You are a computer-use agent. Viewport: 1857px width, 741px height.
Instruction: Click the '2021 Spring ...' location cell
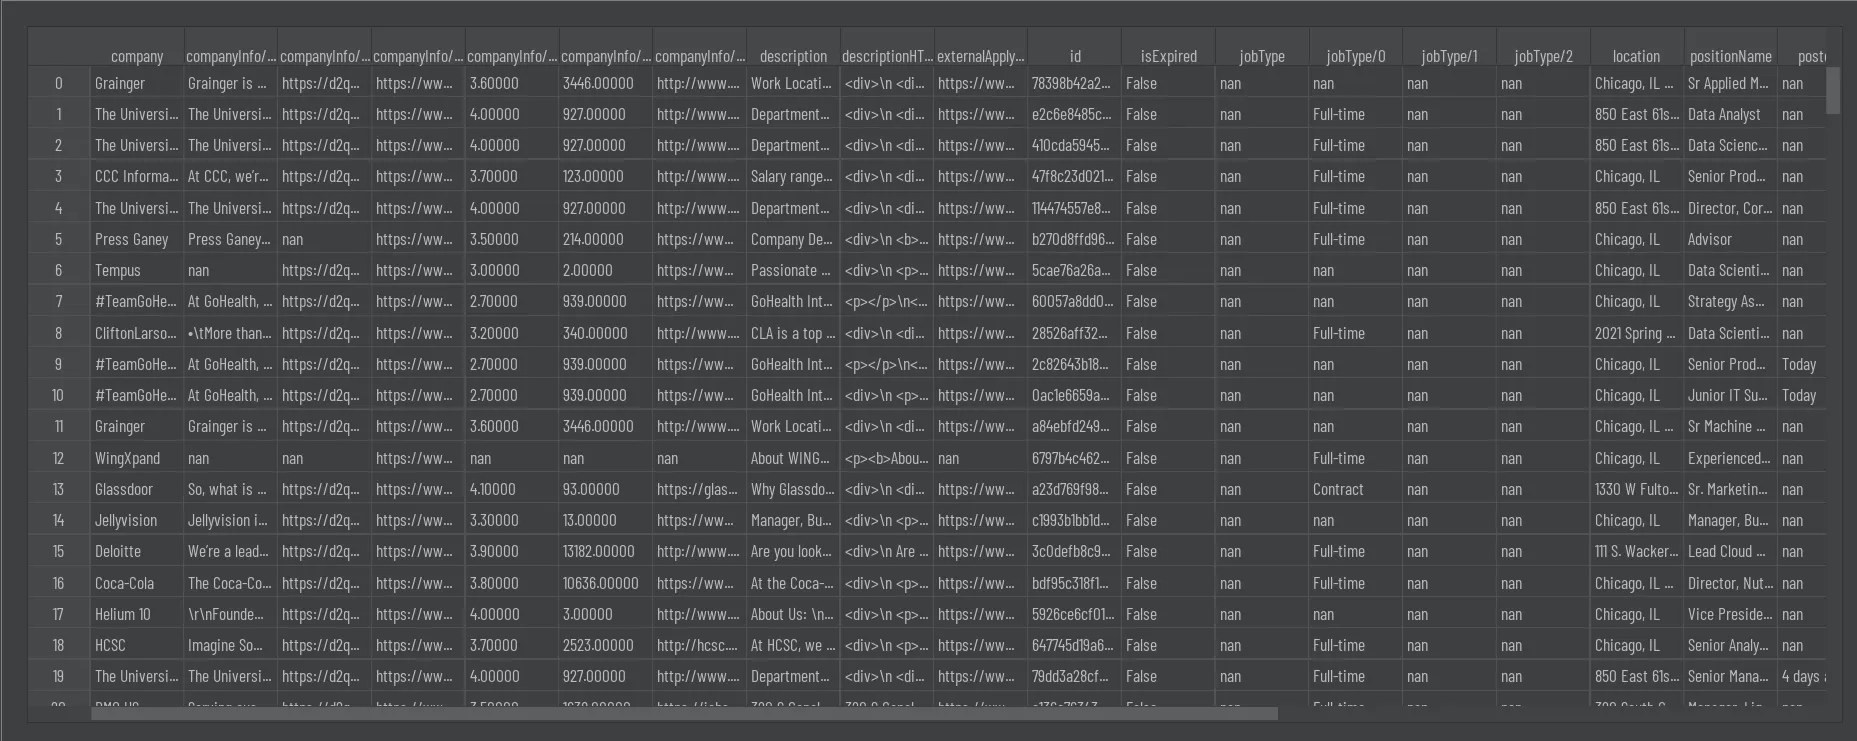coord(1637,333)
